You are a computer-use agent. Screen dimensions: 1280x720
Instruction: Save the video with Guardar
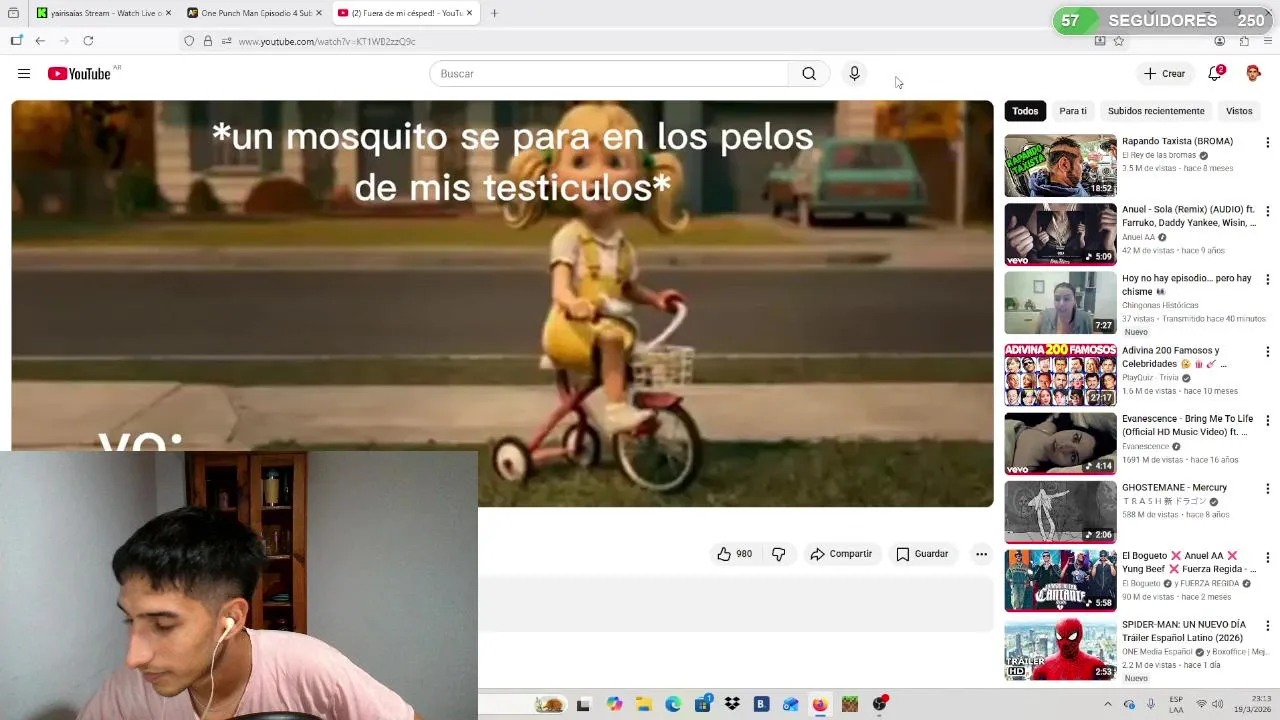(x=922, y=554)
